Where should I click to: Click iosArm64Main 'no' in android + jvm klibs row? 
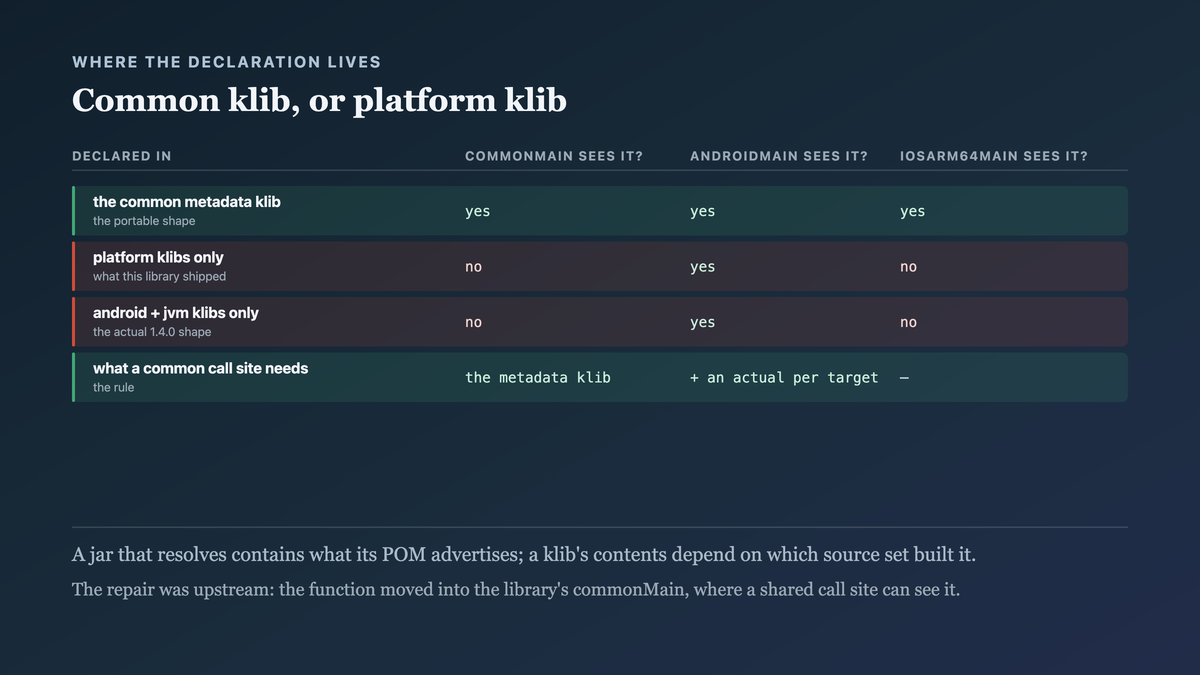909,322
